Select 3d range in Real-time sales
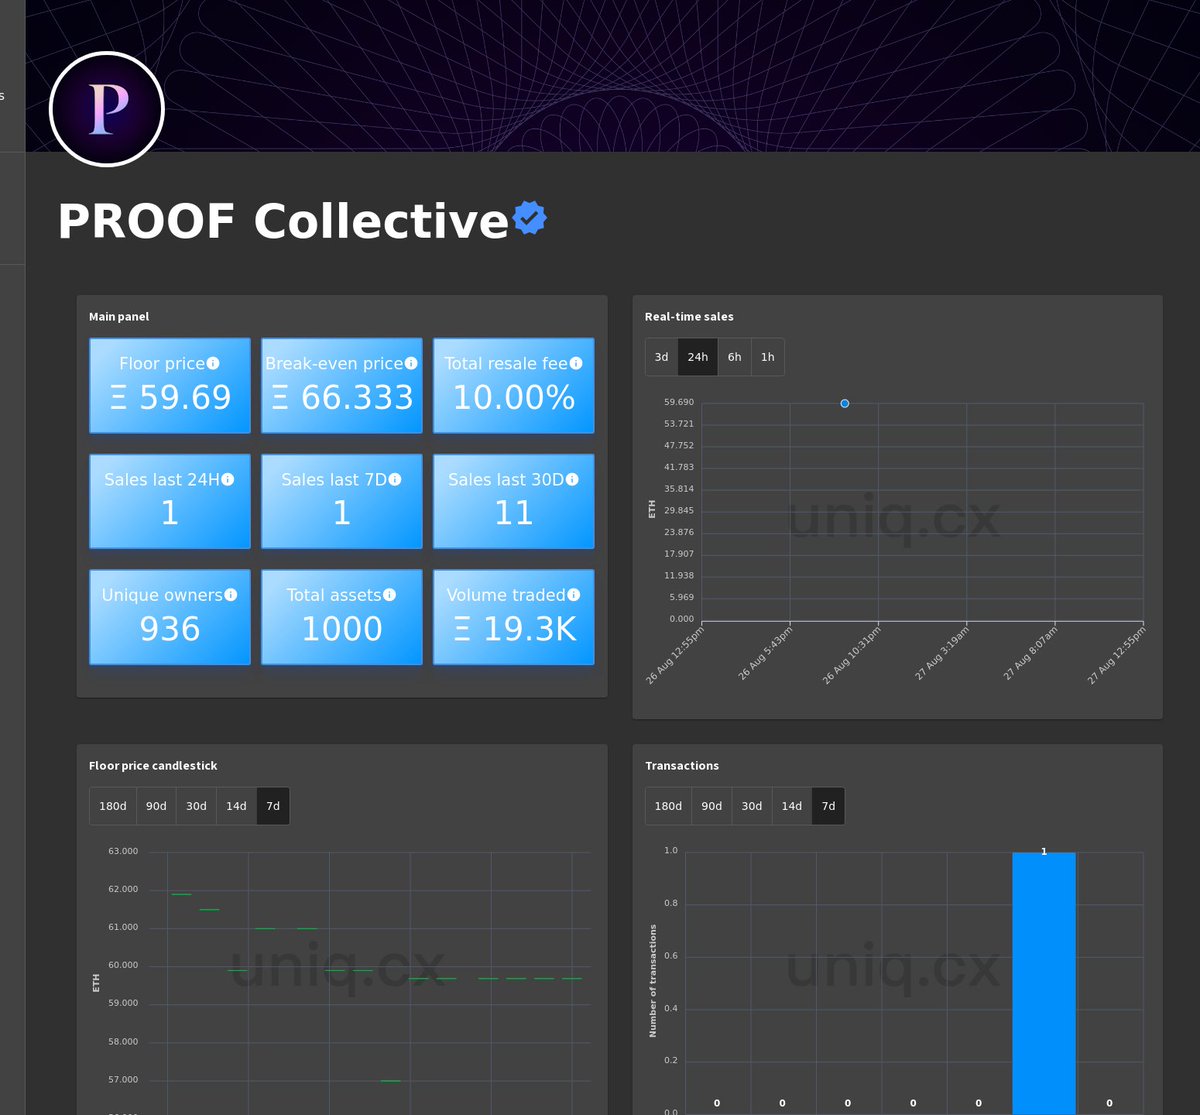This screenshot has width=1200, height=1115. (x=661, y=357)
